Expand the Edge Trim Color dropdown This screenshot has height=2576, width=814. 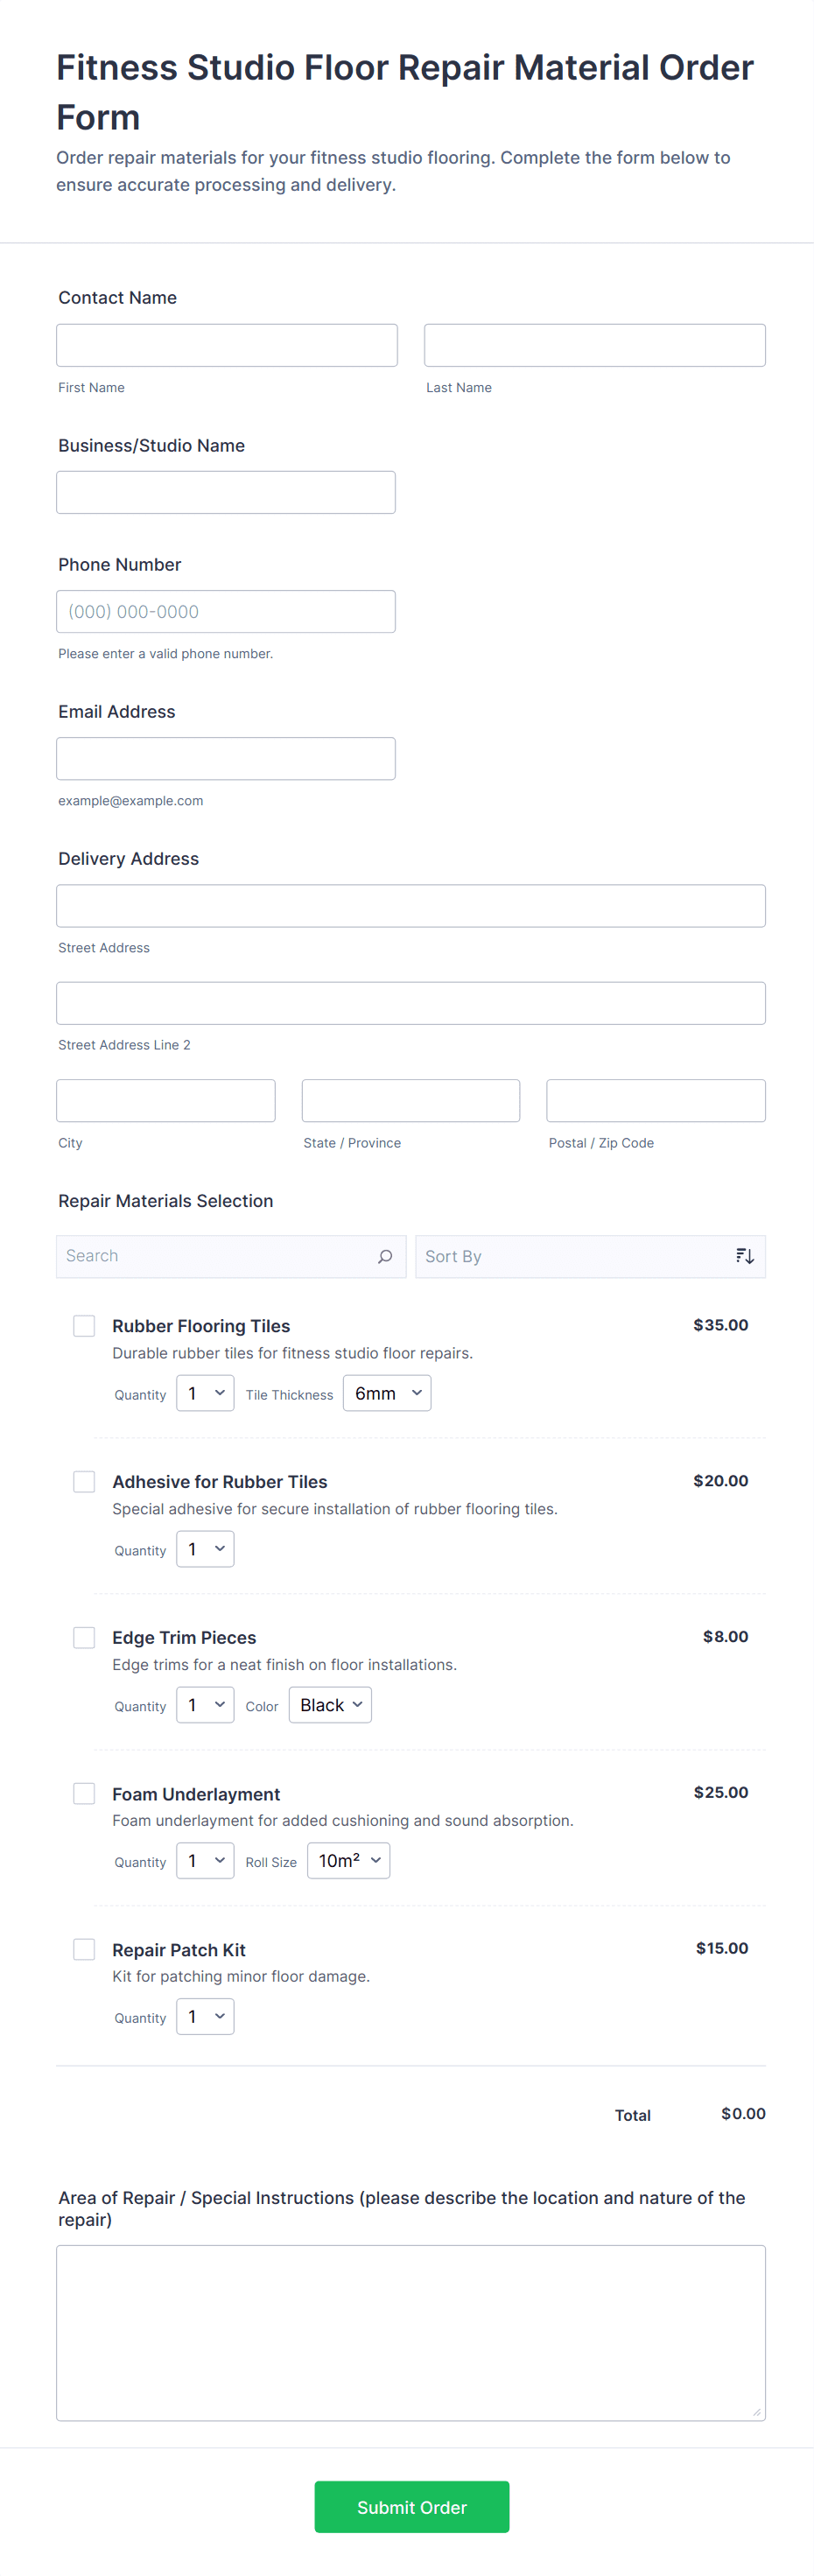pos(330,1705)
